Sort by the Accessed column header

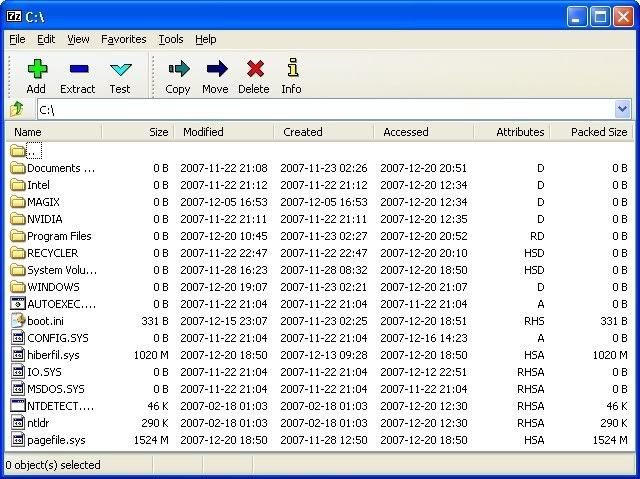point(424,132)
